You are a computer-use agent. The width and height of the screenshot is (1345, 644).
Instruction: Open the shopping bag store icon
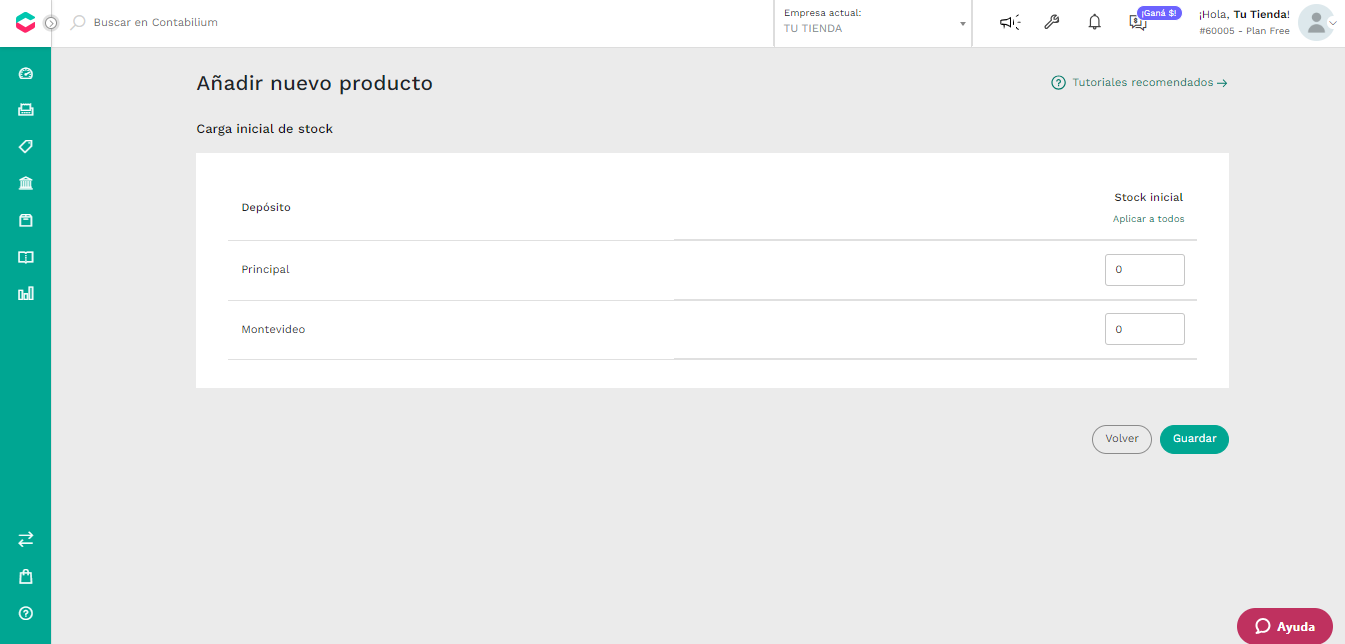[x=26, y=576]
